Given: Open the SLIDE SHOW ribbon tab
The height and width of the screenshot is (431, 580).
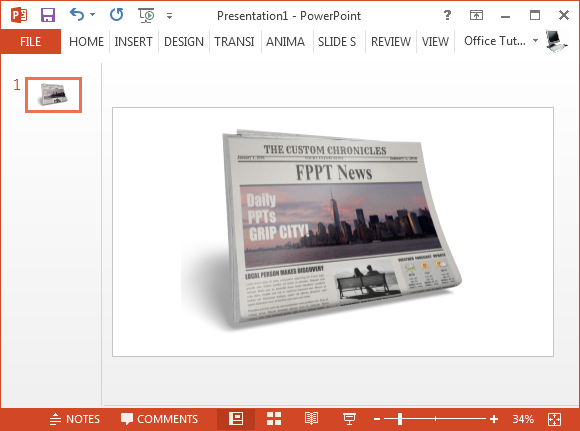Looking at the screenshot, I should [337, 41].
